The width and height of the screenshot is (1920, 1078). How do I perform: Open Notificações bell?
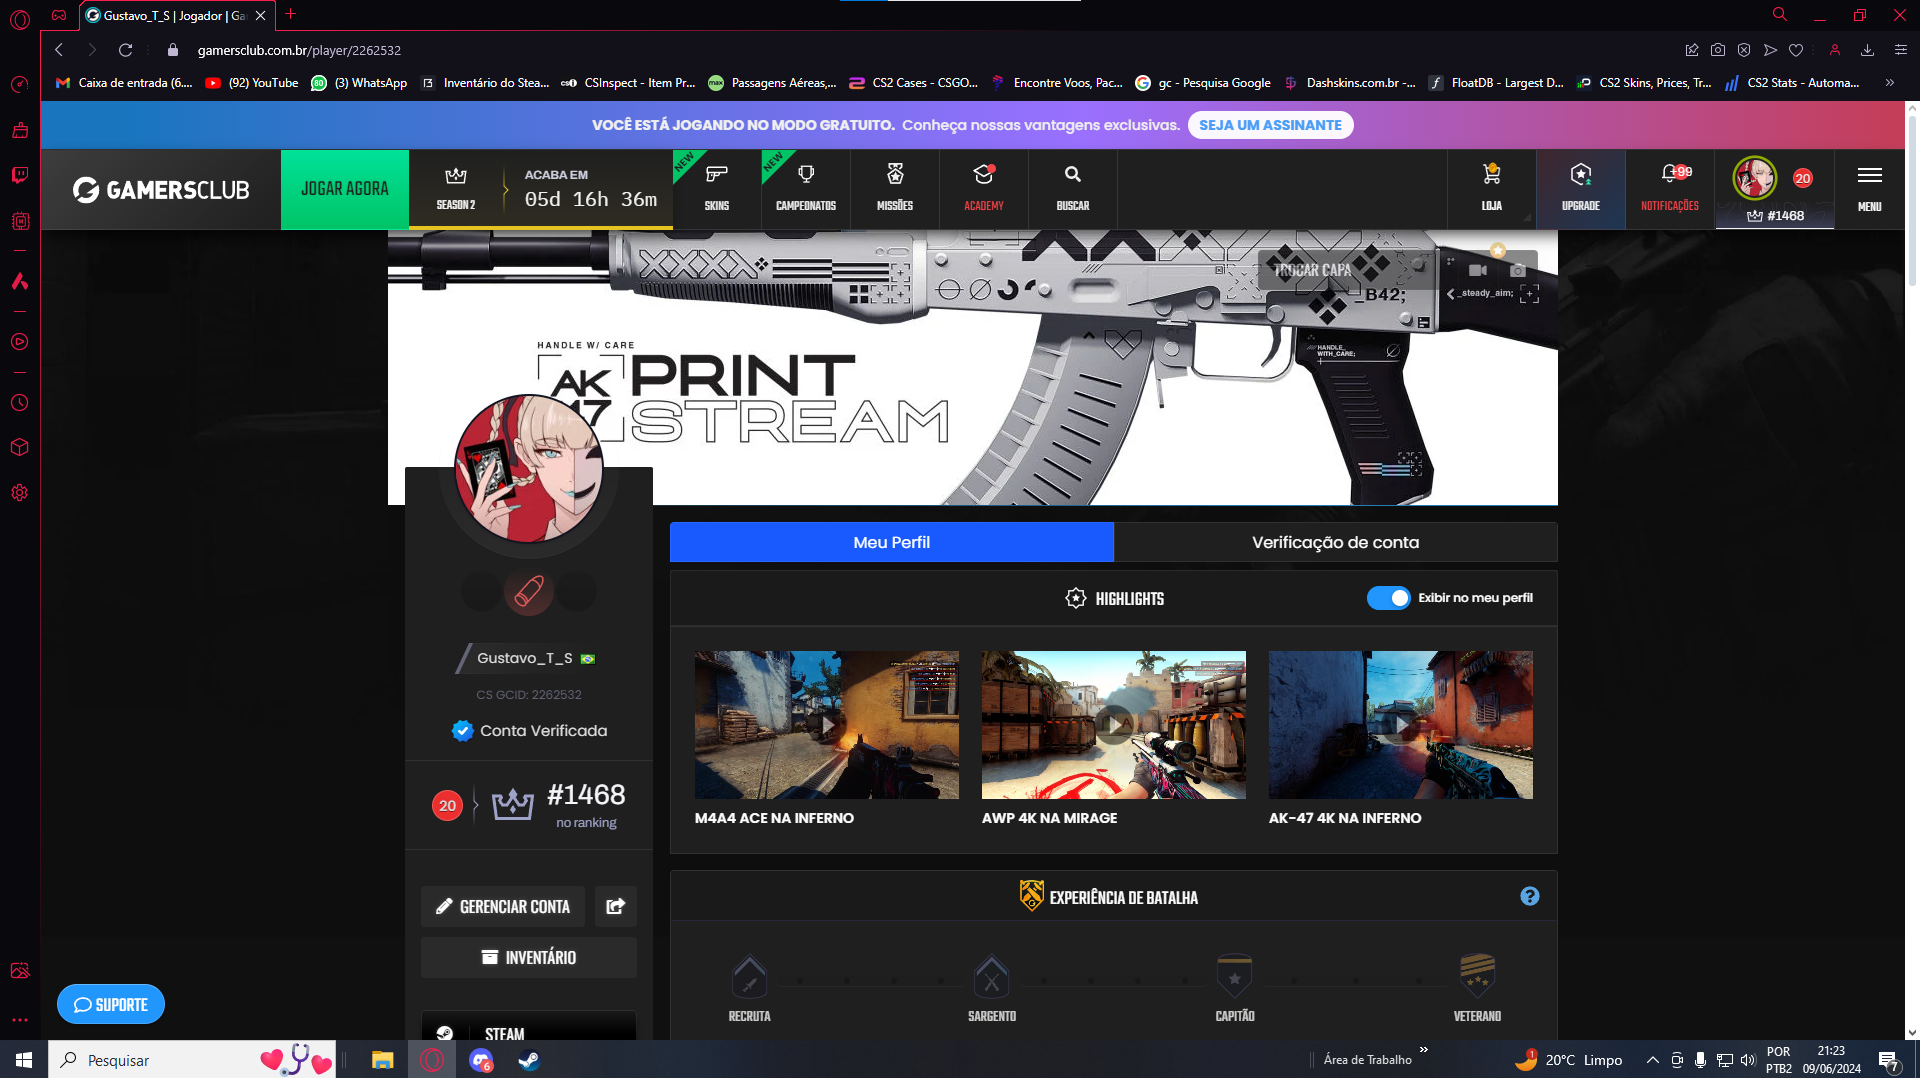(x=1670, y=189)
